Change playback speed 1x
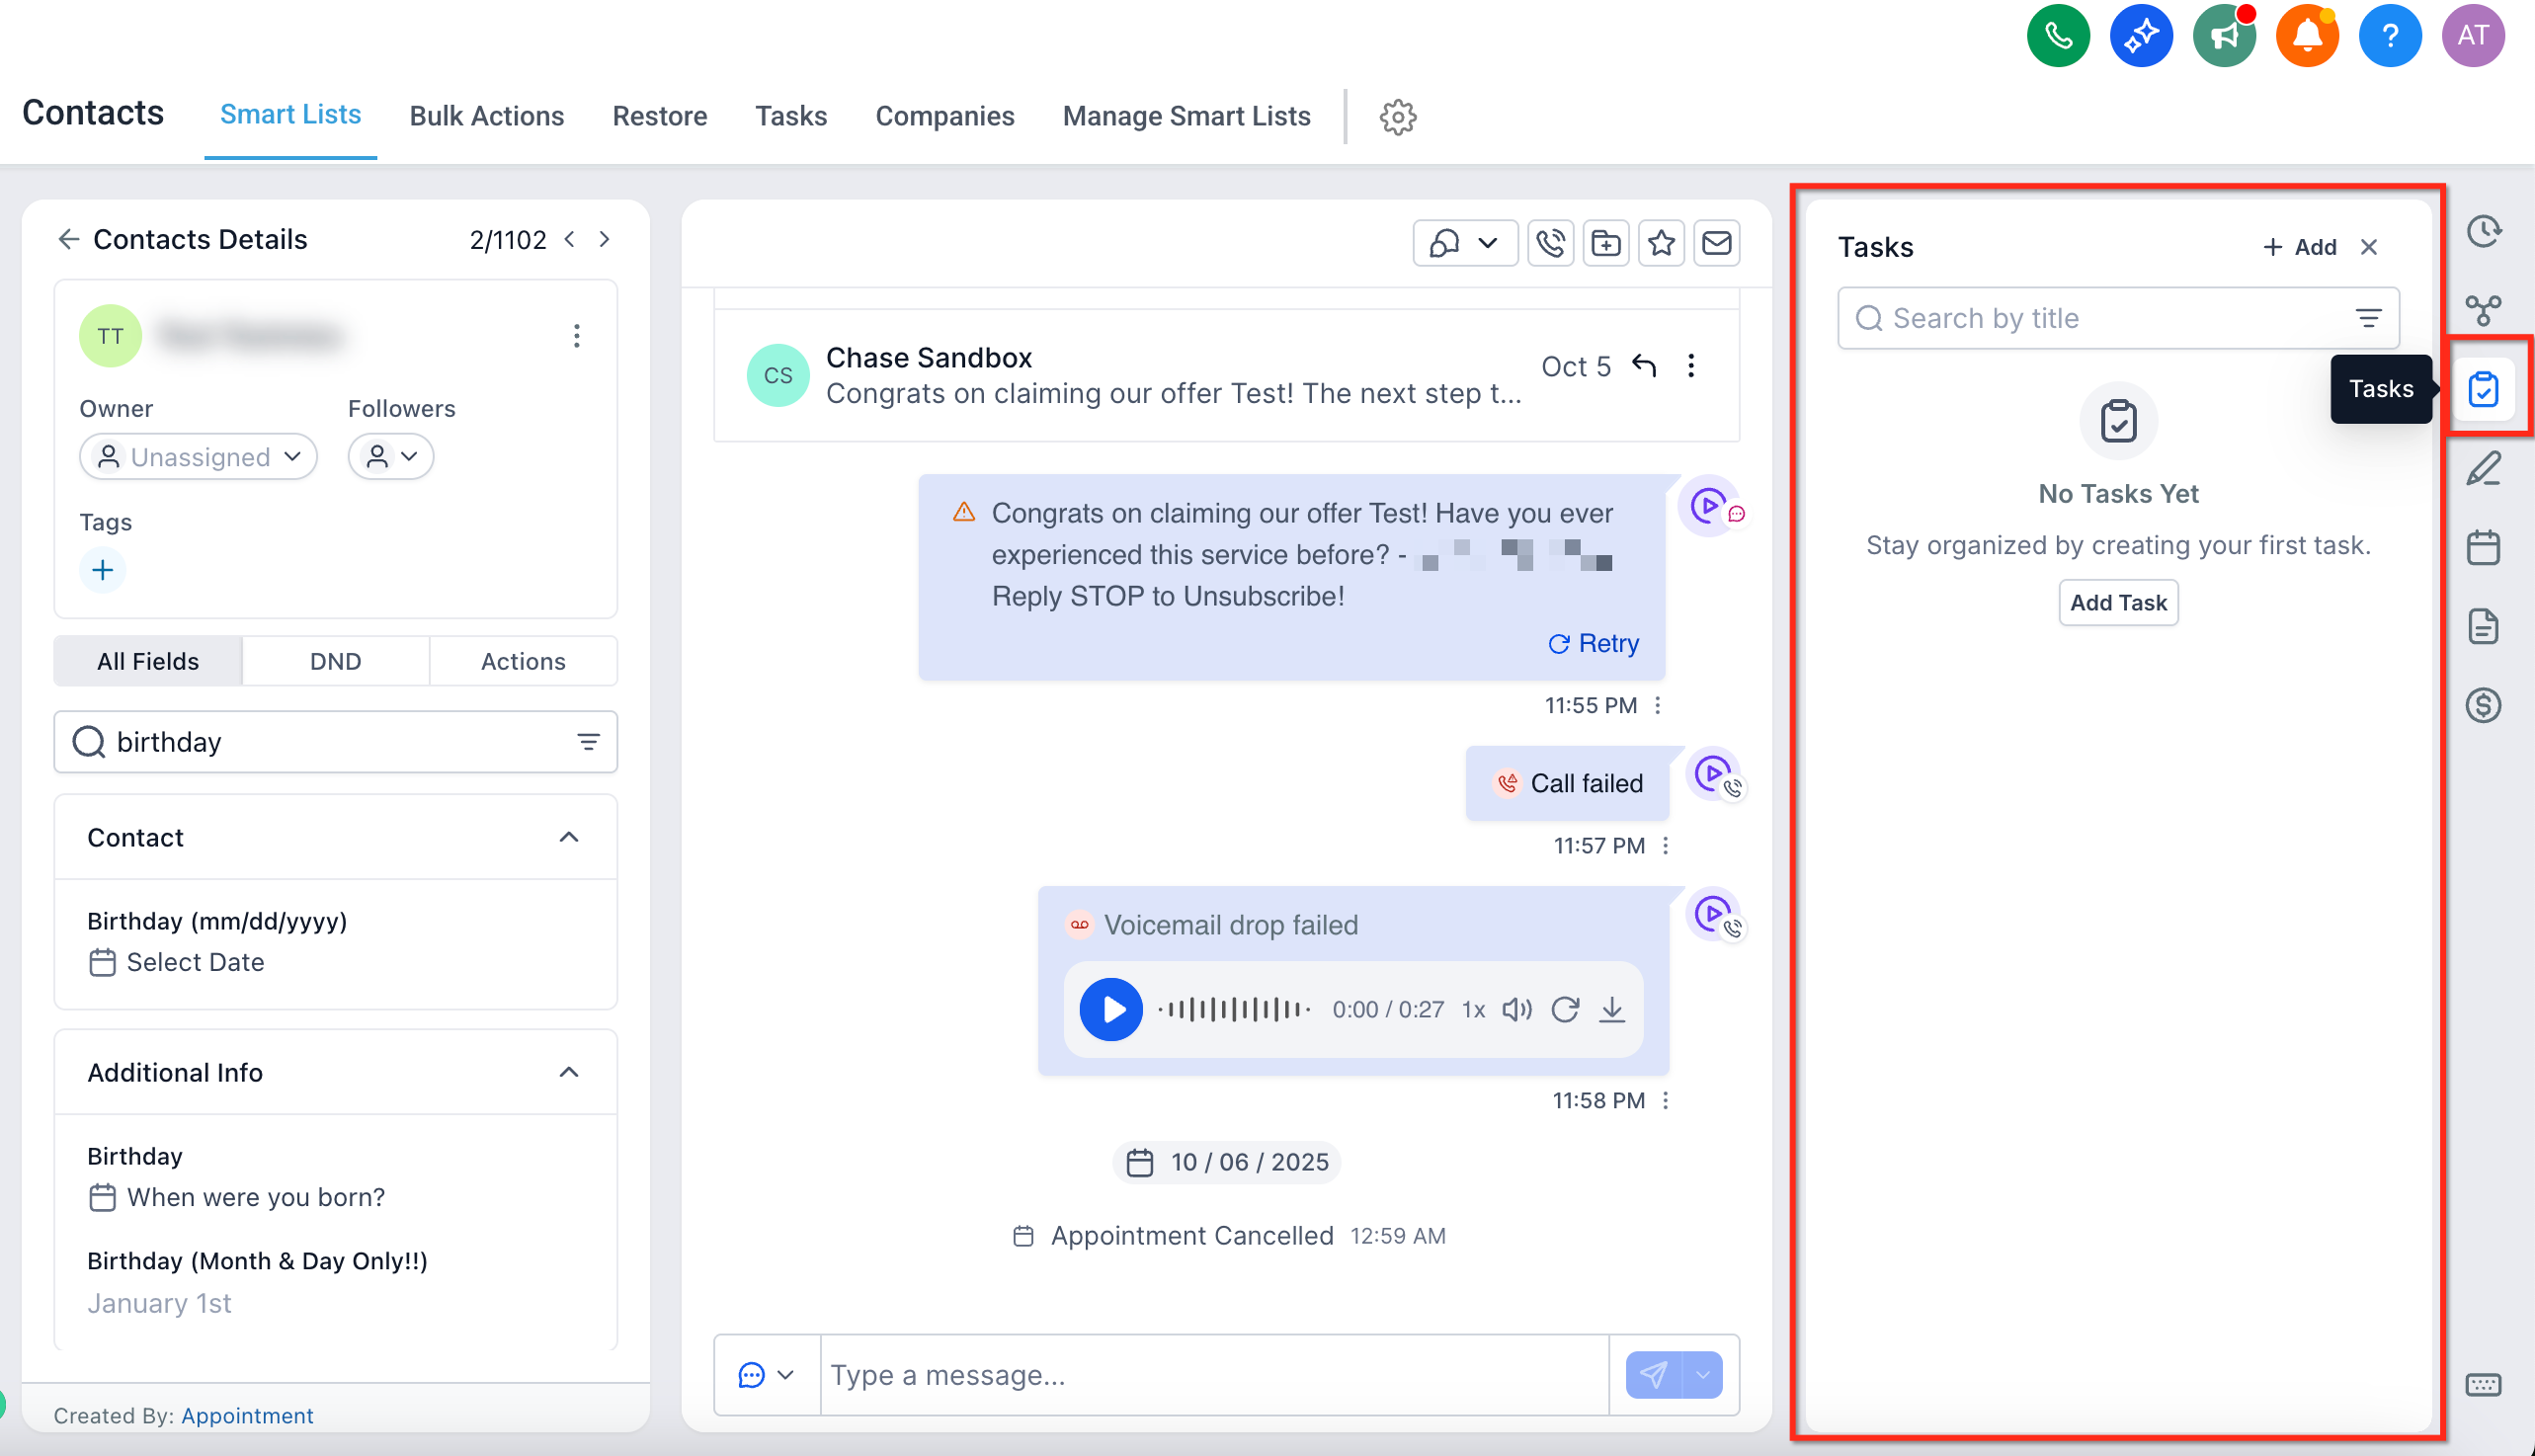Viewport: 2535px width, 1456px height. pos(1473,1010)
